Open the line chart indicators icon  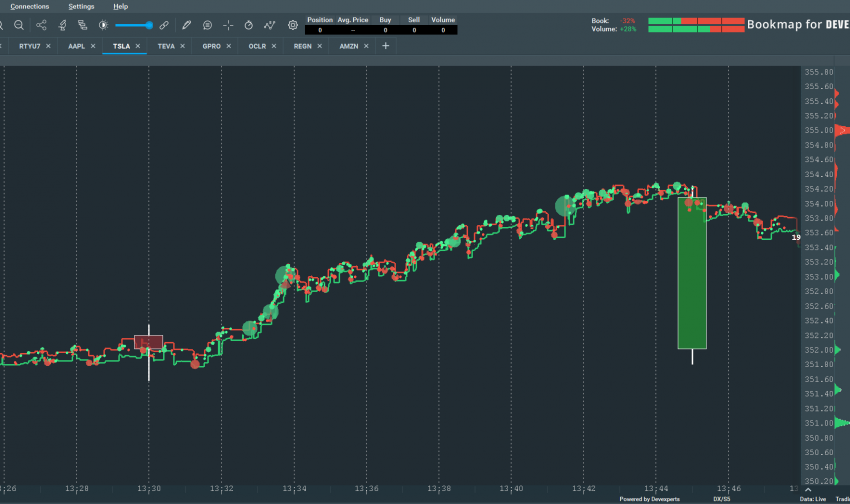click(269, 25)
